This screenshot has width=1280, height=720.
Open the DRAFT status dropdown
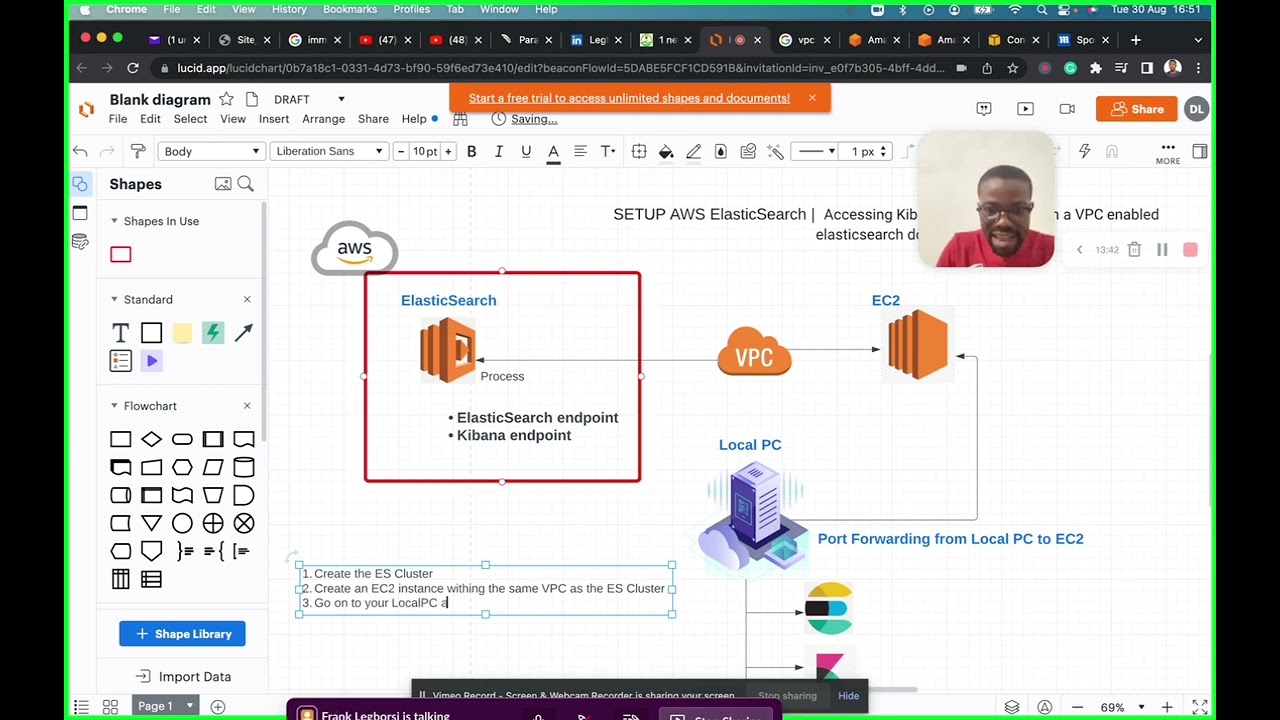pyautogui.click(x=309, y=99)
